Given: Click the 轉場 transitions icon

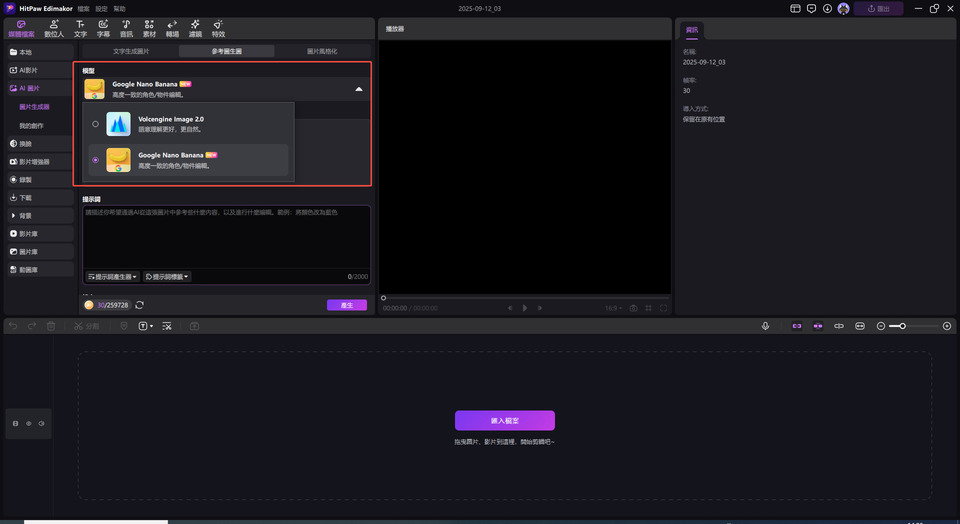Looking at the screenshot, I should [x=172, y=27].
